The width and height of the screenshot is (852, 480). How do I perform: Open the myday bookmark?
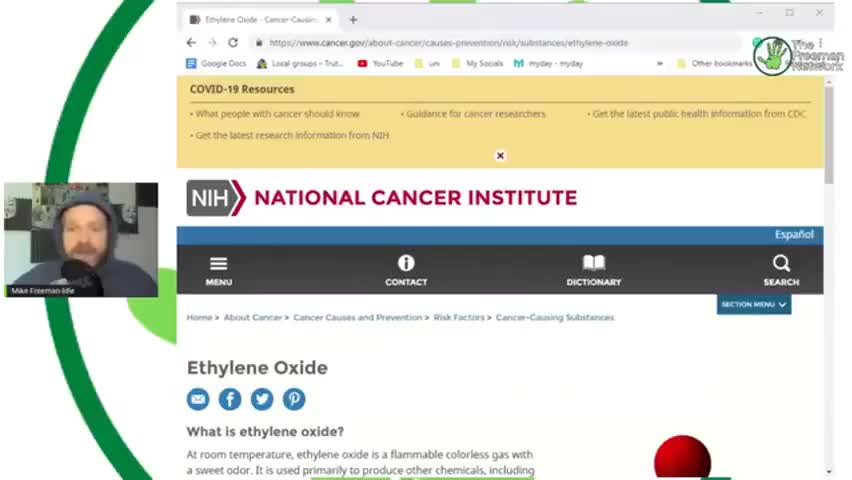pyautogui.click(x=548, y=64)
